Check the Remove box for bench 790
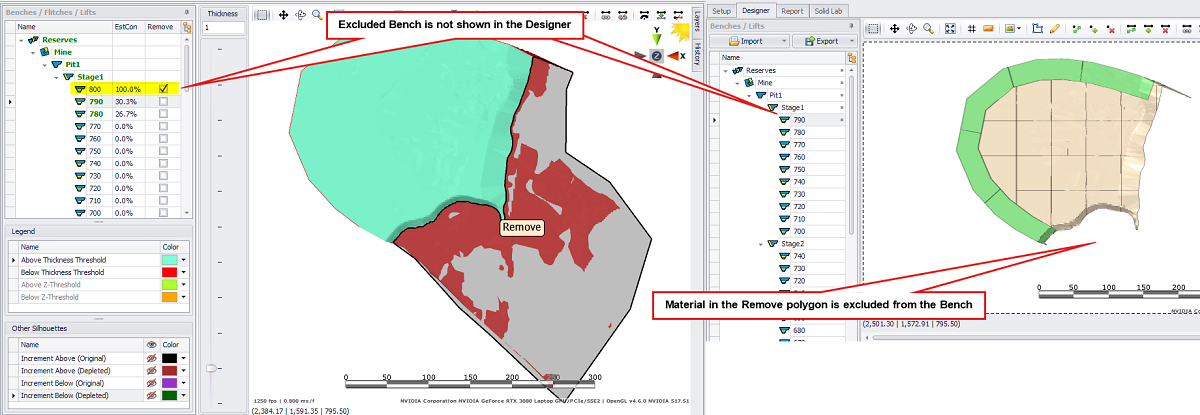This screenshot has width=1200, height=415. (163, 101)
